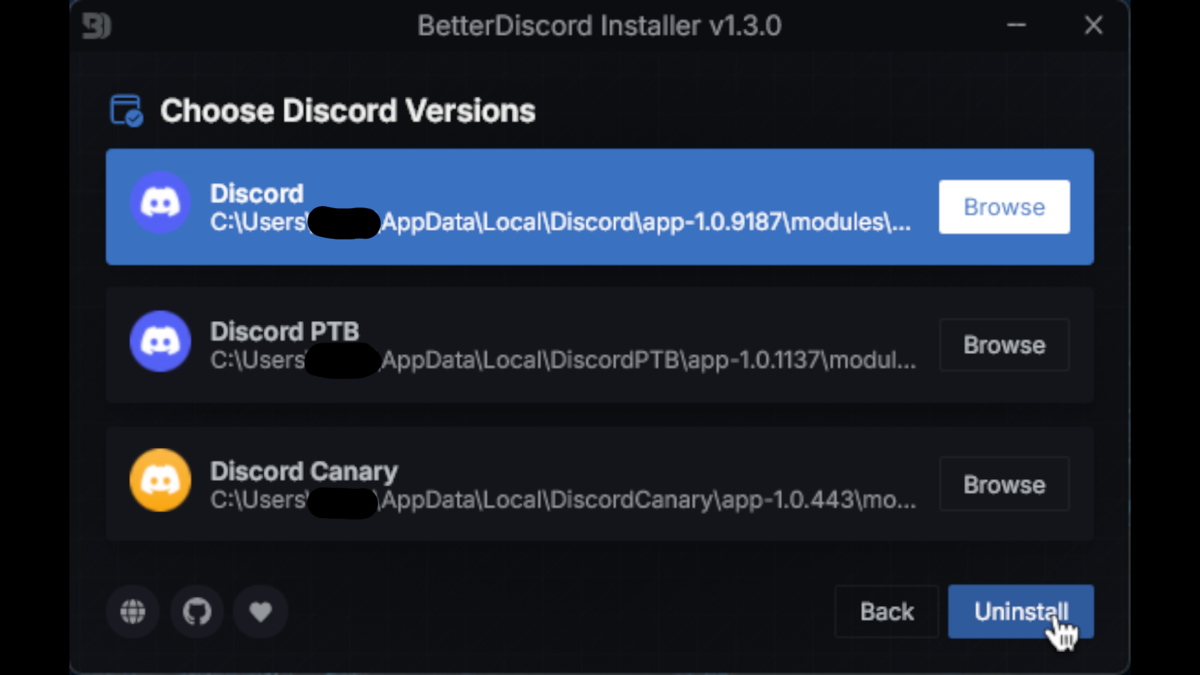Viewport: 1200px width, 675px height.
Task: Click the Discord PTB logo icon
Action: 160,341
